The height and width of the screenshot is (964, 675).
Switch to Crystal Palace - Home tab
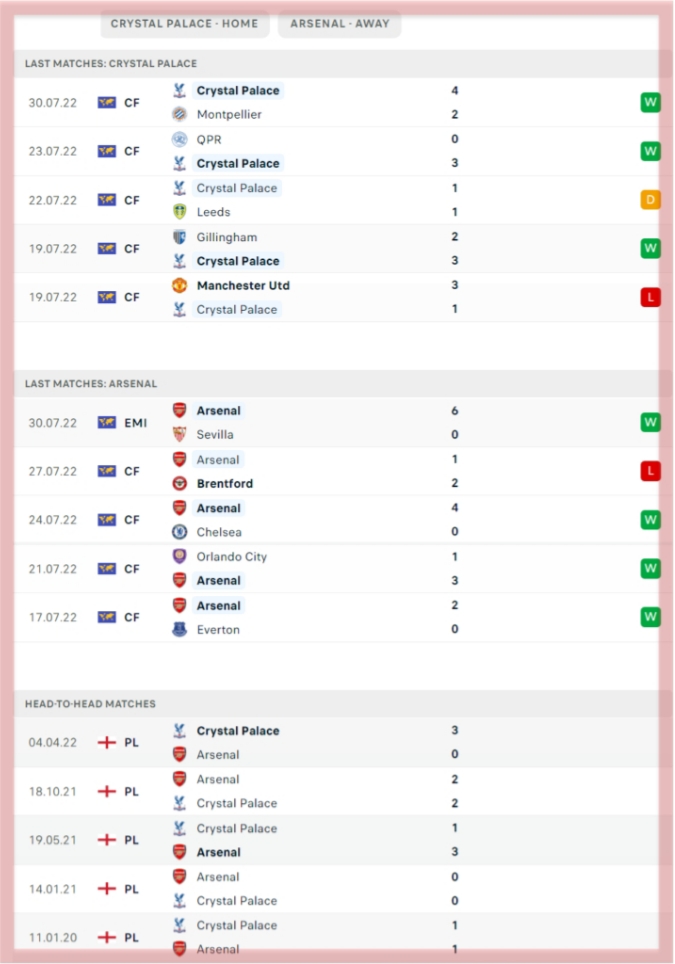tap(184, 24)
